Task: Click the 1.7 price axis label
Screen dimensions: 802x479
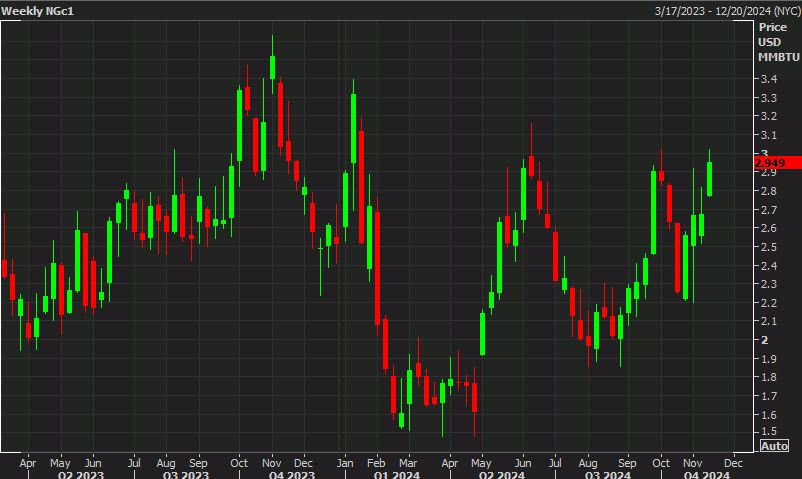Action: pyautogui.click(x=769, y=396)
